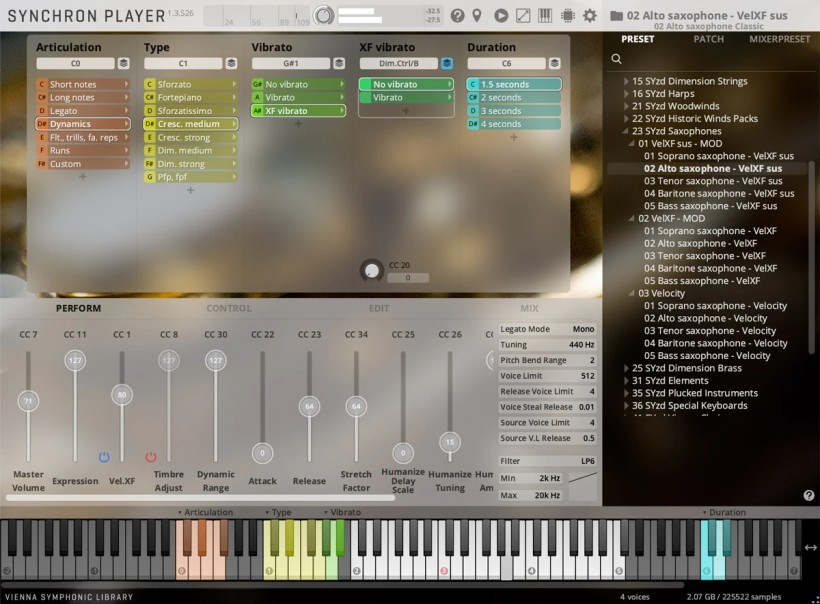820x604 pixels.
Task: Toggle the blue XF vibrato layer button
Action: click(x=446, y=63)
